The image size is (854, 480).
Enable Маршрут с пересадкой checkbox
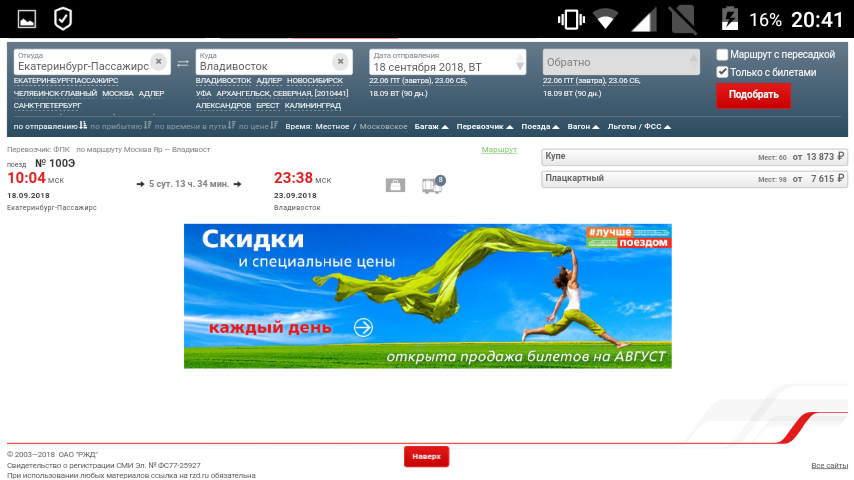[x=723, y=54]
